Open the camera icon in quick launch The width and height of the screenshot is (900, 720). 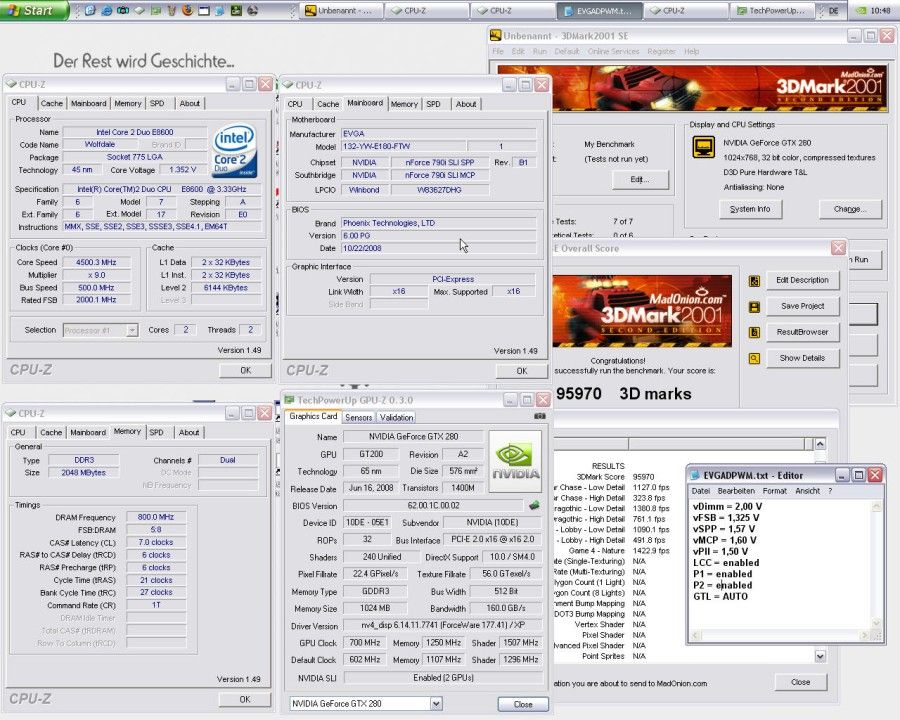click(x=123, y=10)
